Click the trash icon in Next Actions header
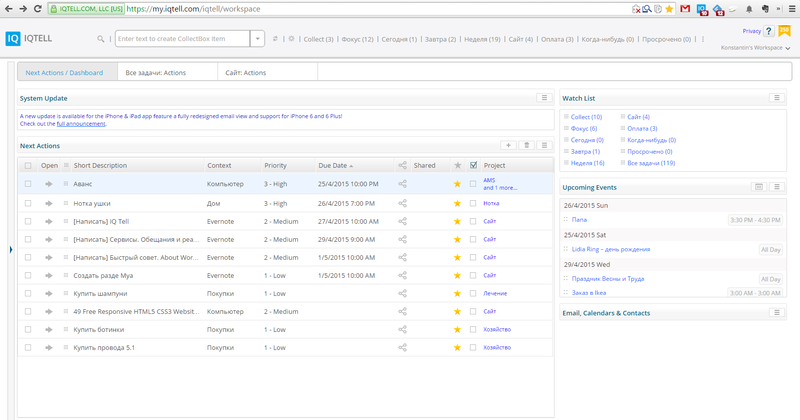The width and height of the screenshot is (800, 420). click(x=527, y=146)
